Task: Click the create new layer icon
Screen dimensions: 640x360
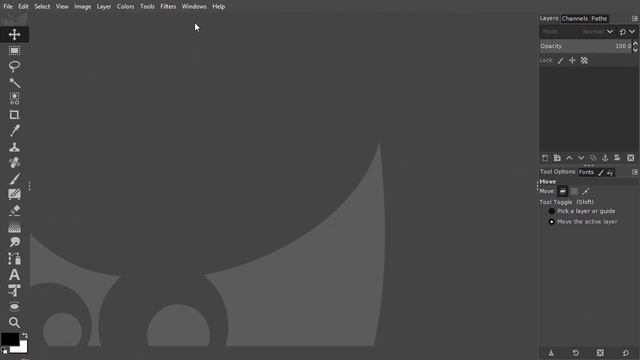Action: click(545, 158)
